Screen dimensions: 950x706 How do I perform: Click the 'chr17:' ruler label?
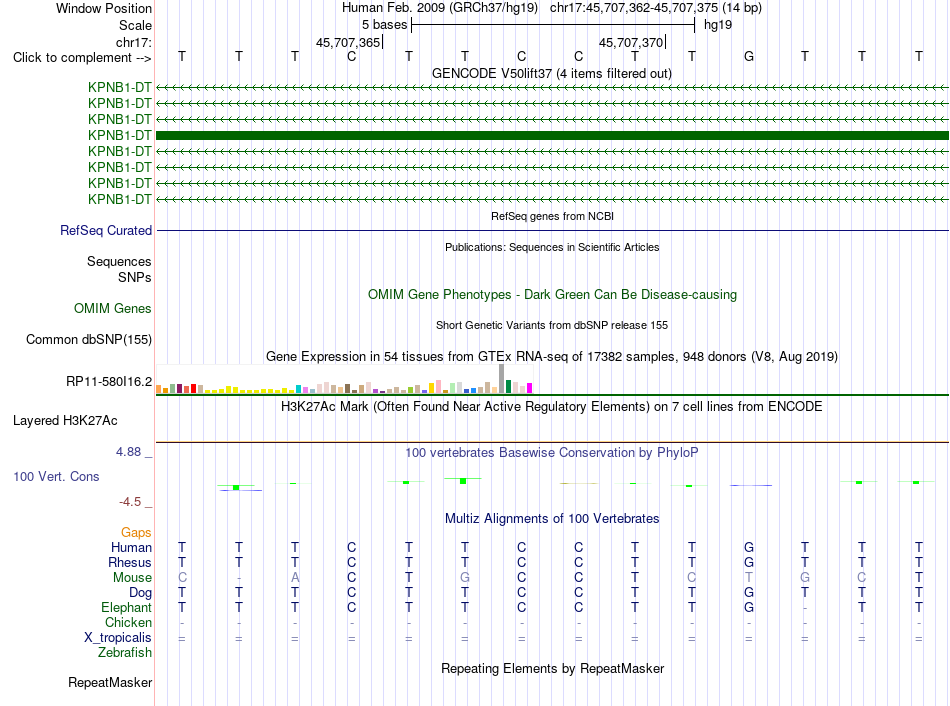coord(134,42)
